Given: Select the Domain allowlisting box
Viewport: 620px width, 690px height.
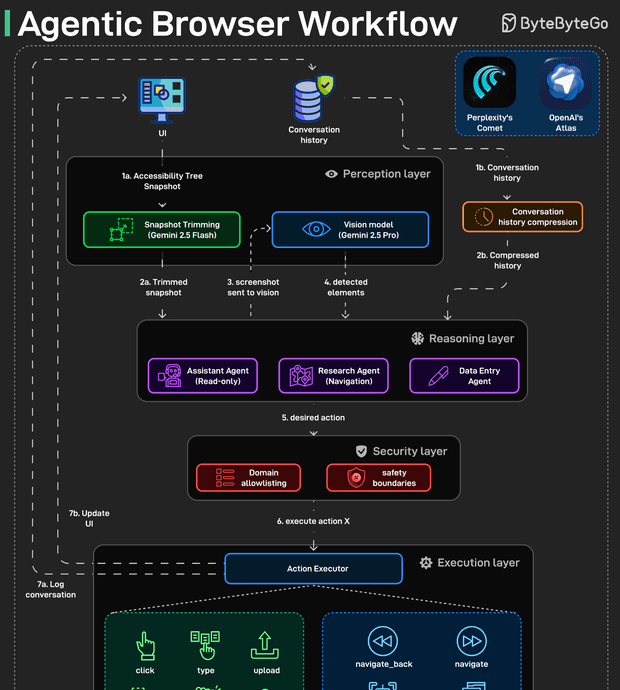Looking at the screenshot, I should pos(249,478).
